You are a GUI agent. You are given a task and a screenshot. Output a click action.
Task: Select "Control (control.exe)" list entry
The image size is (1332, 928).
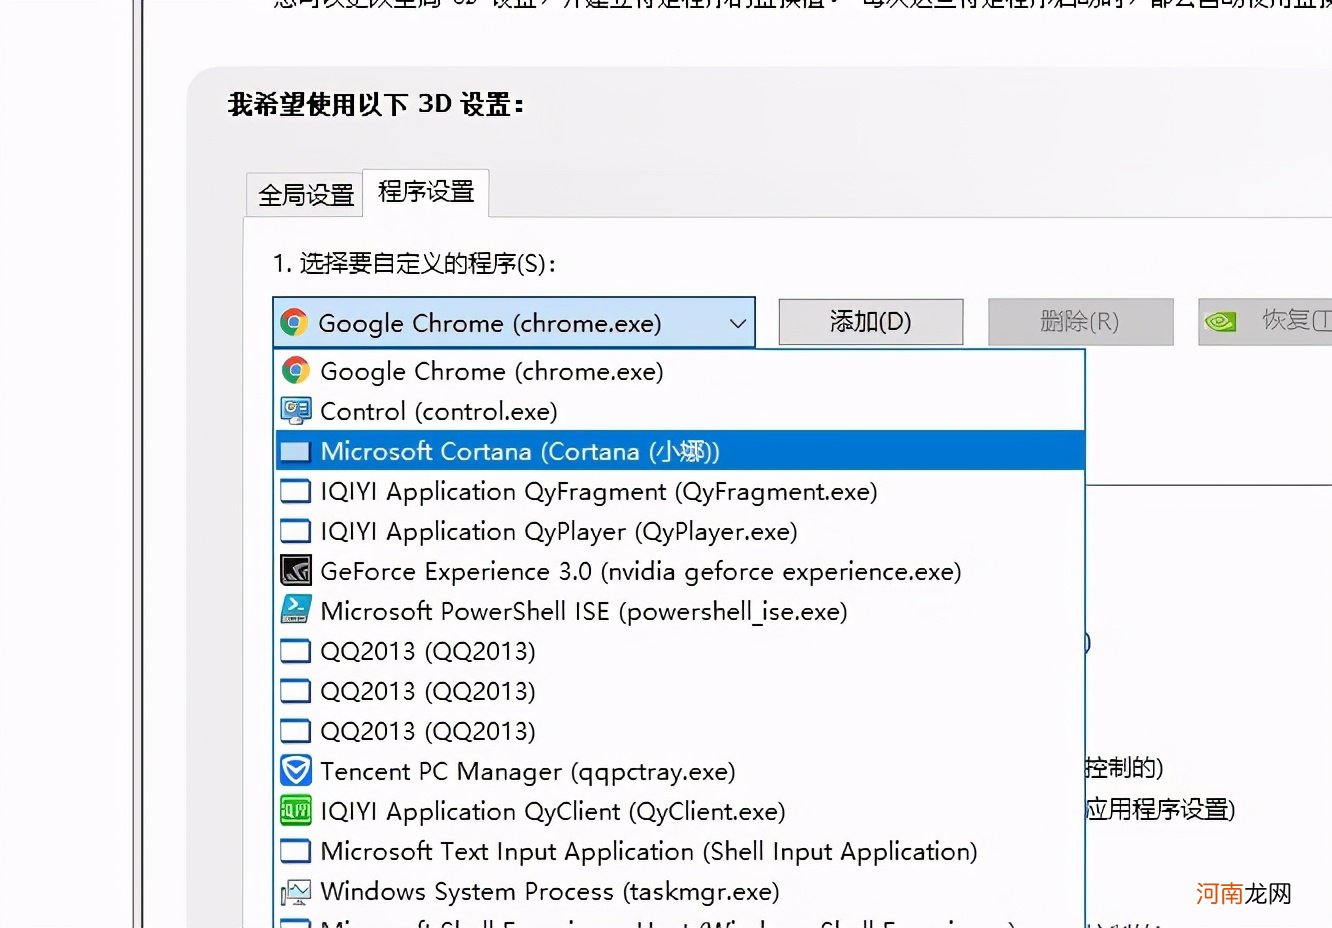click(680, 411)
